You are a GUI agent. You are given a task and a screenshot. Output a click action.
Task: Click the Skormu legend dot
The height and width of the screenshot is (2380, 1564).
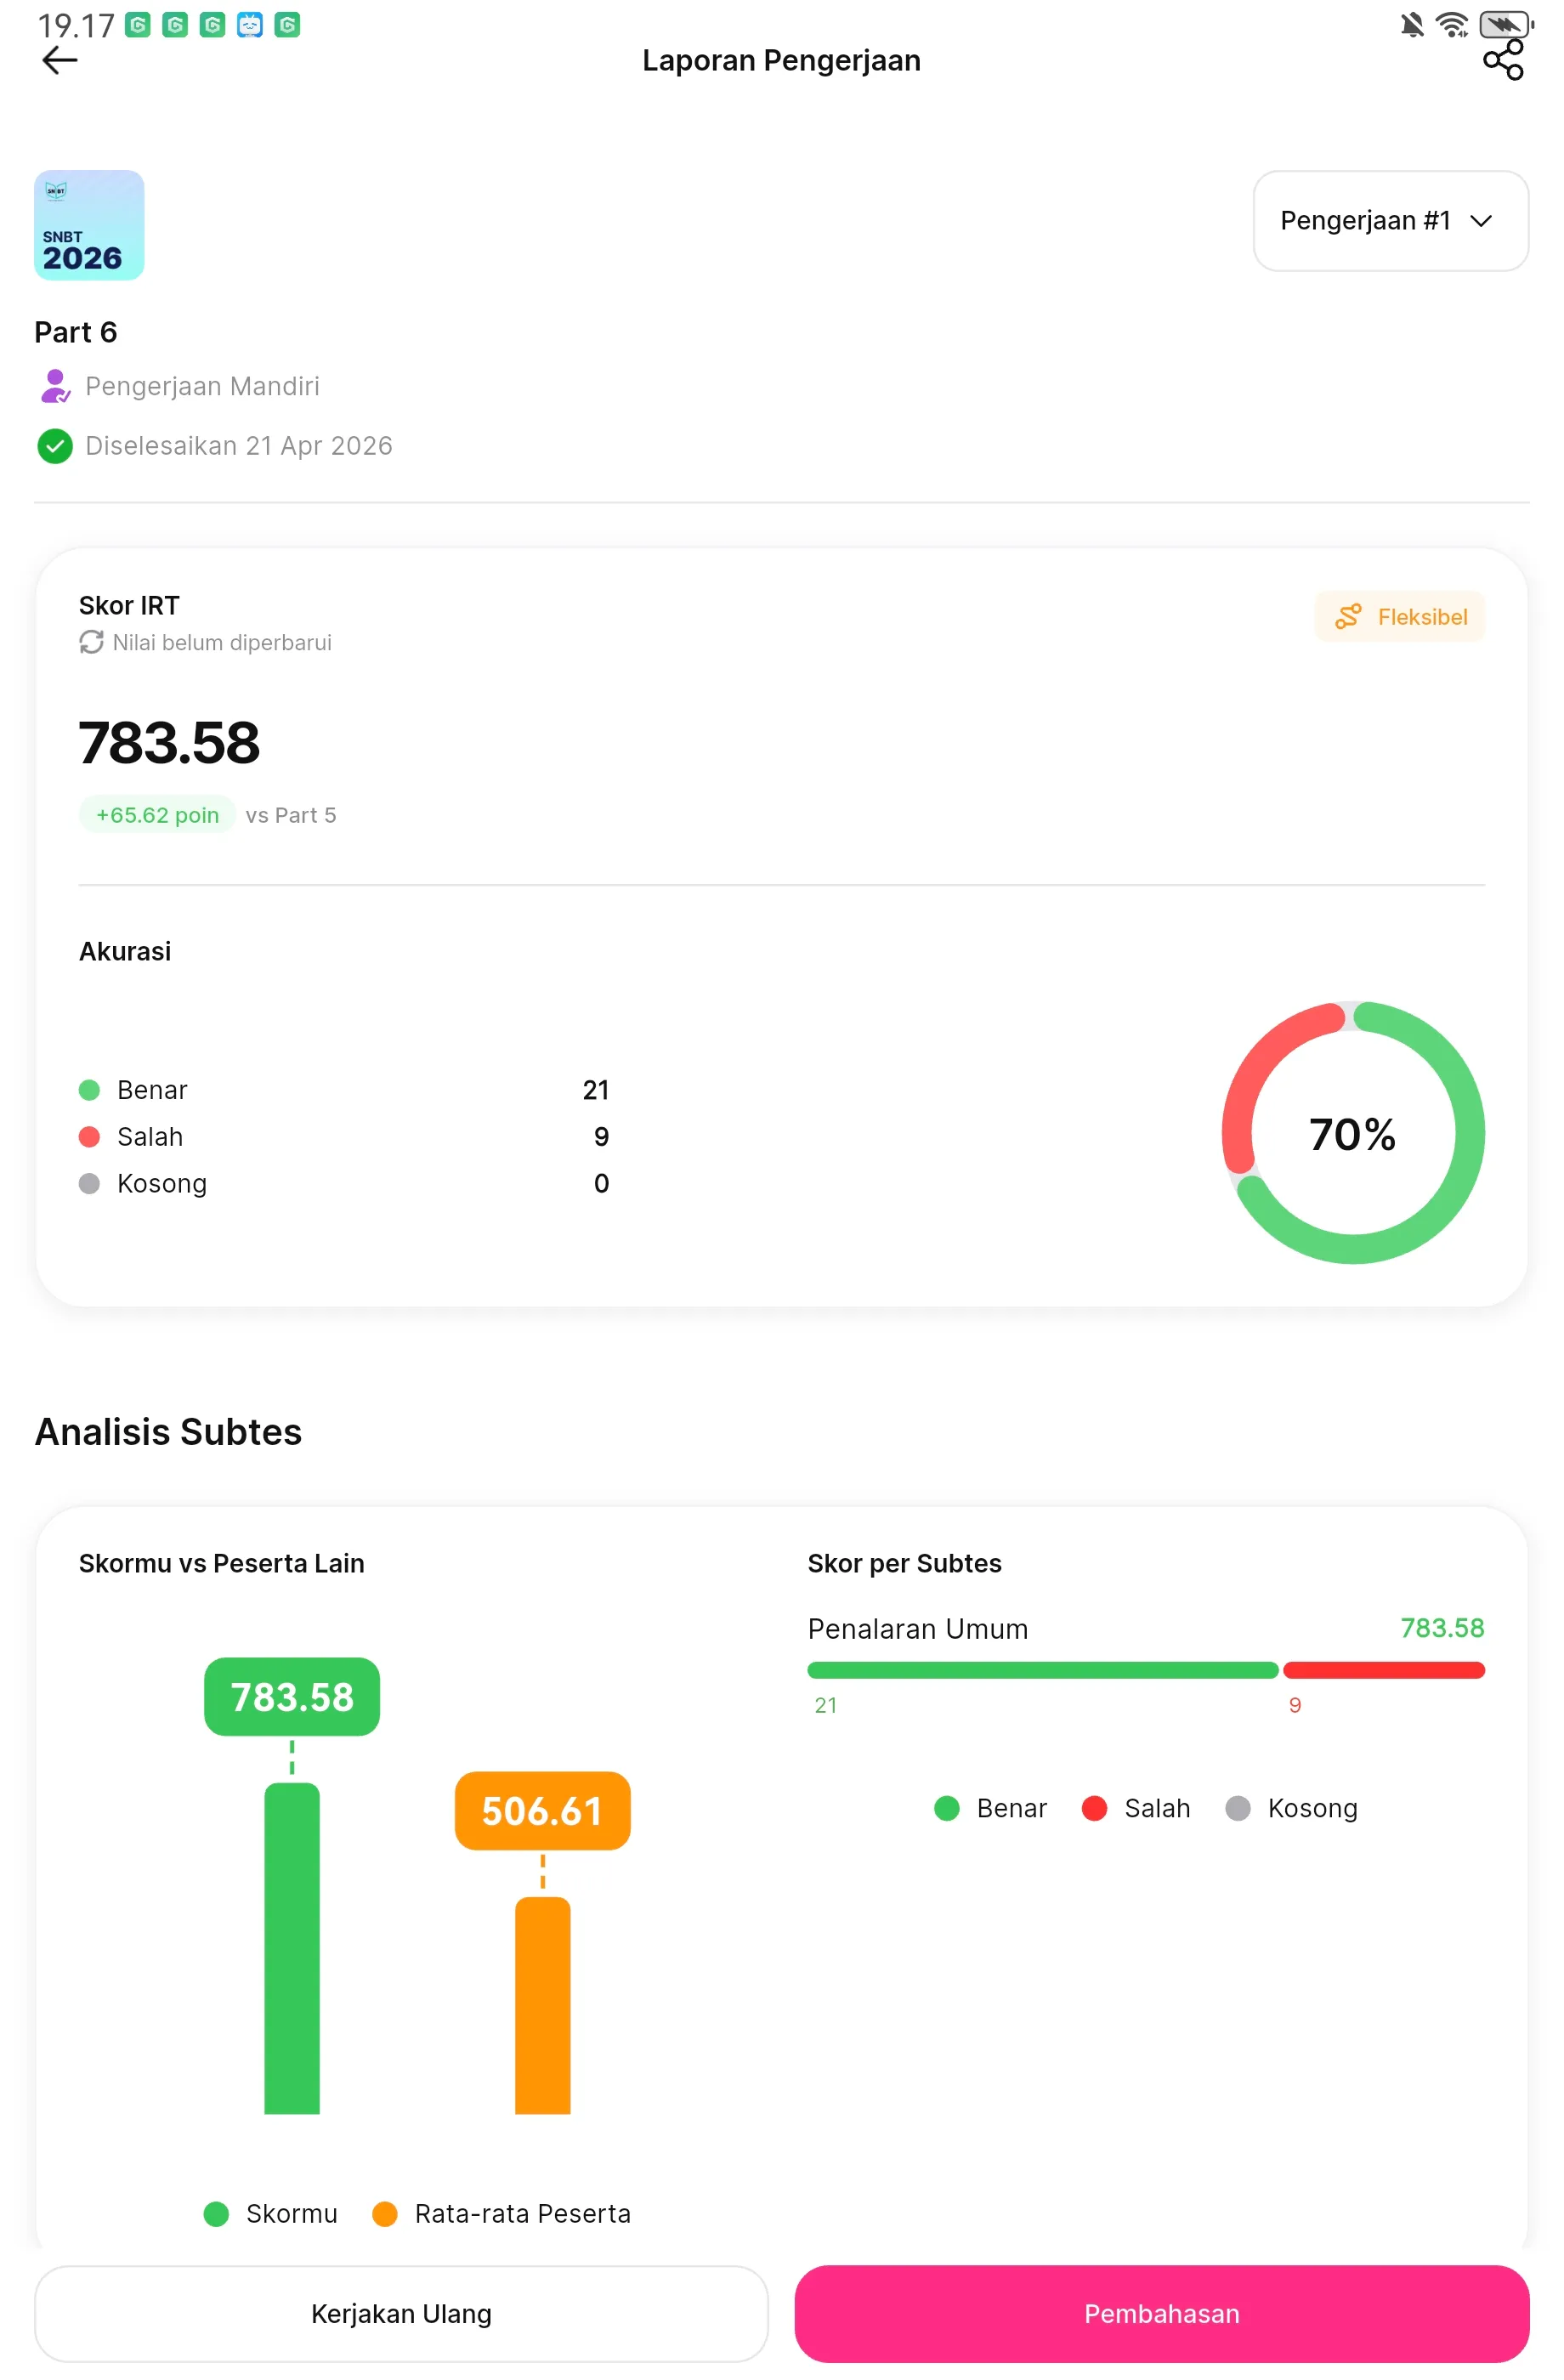pyautogui.click(x=216, y=2214)
